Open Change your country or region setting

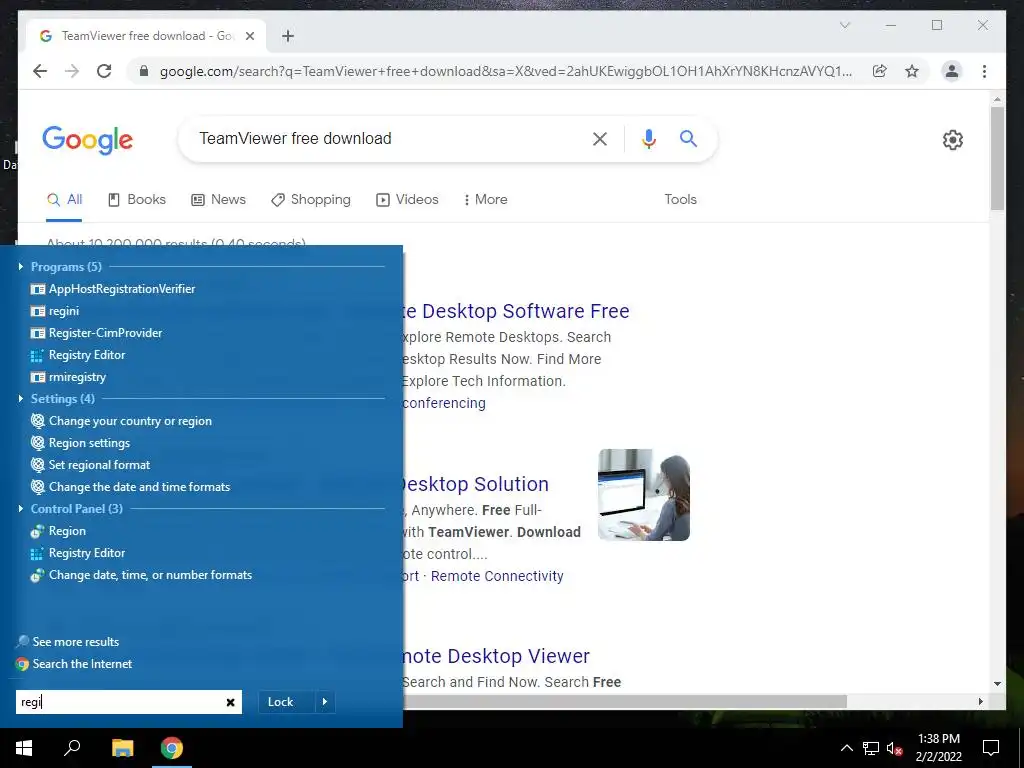[121, 421]
